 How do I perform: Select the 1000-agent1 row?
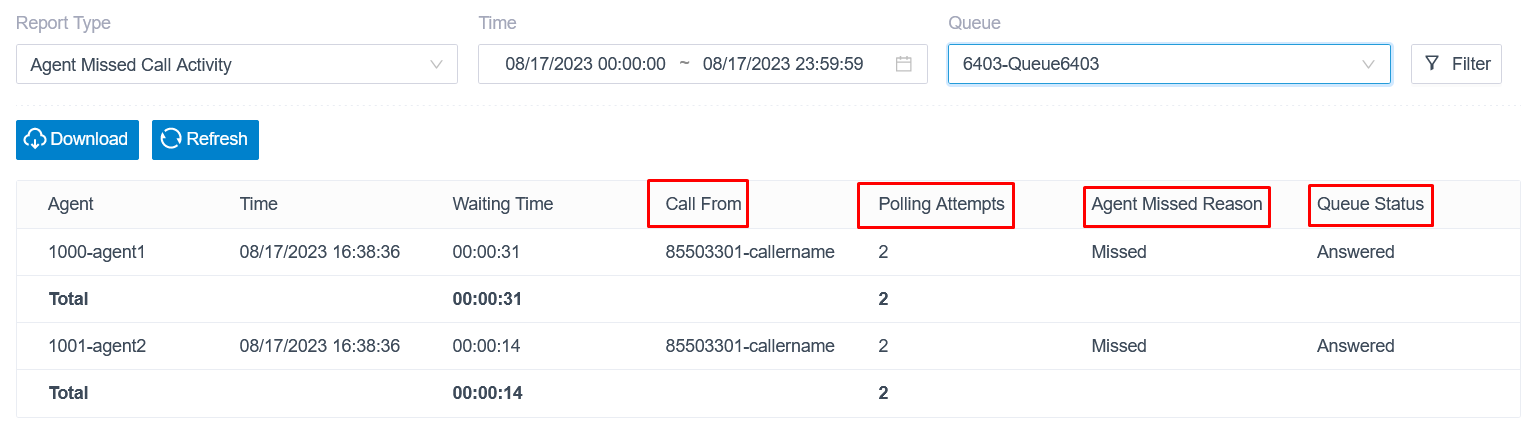click(x=768, y=252)
